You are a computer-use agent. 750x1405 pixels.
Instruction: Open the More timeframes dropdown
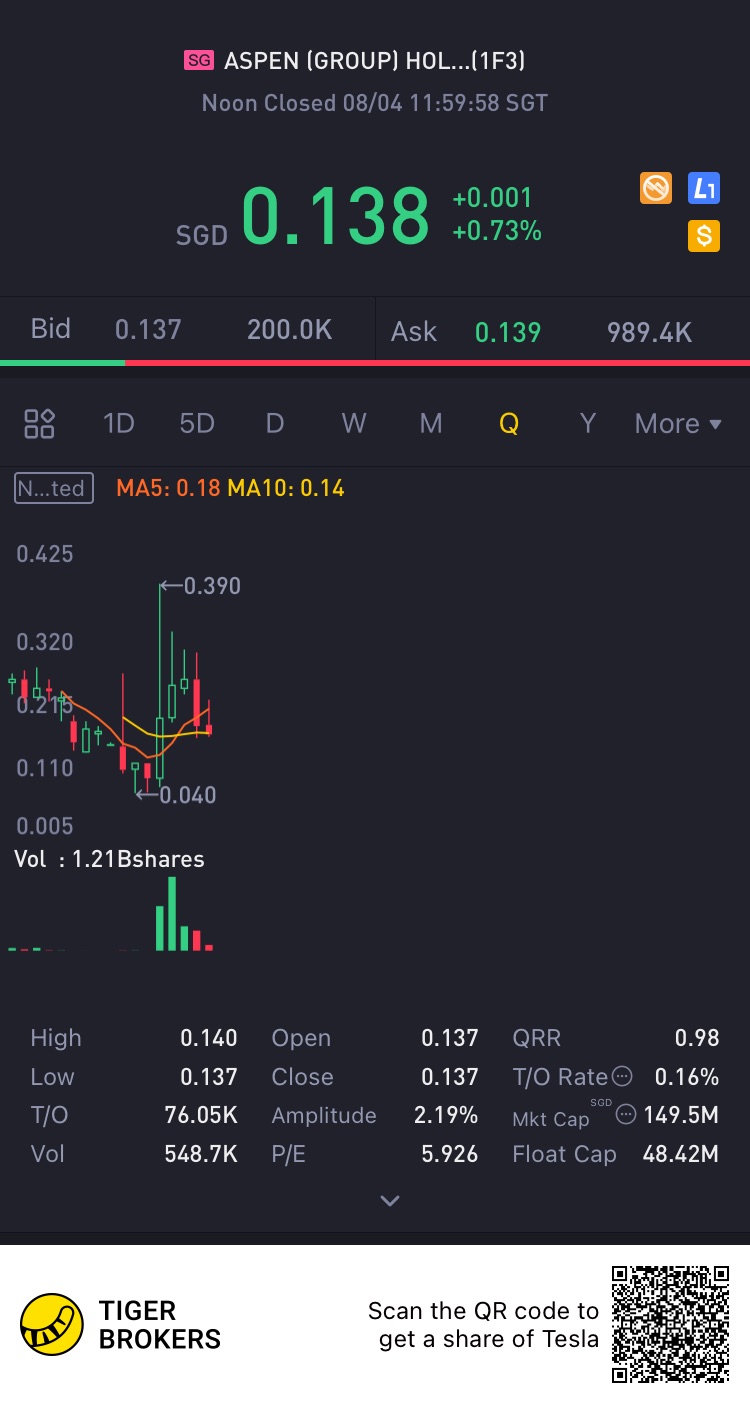click(x=678, y=424)
